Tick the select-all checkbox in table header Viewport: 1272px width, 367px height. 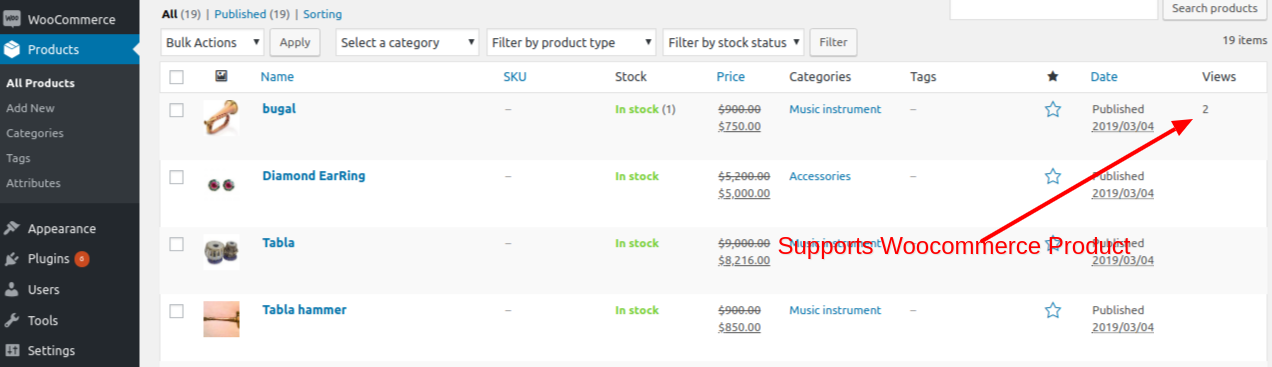coord(177,77)
